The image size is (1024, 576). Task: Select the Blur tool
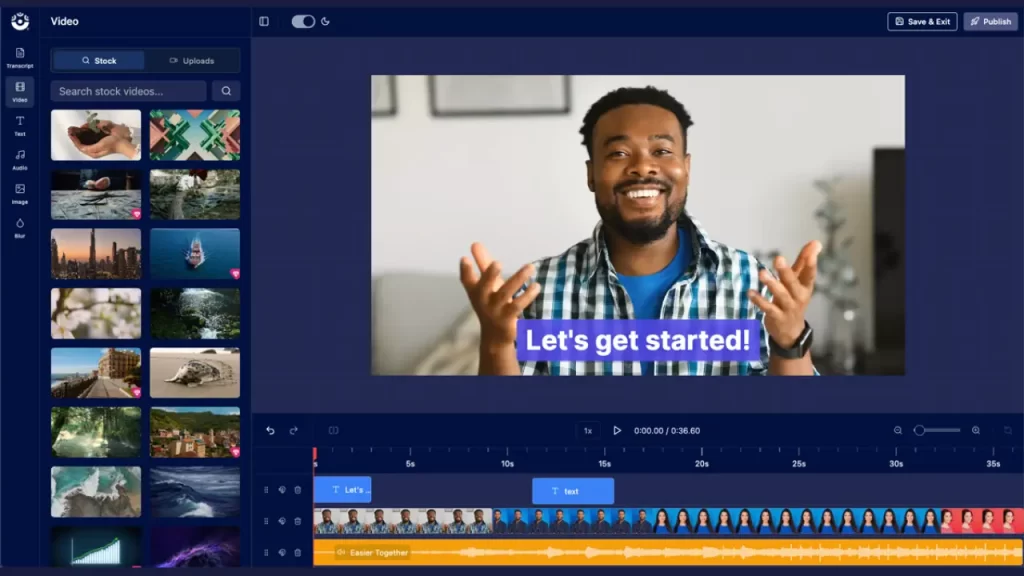click(20, 227)
